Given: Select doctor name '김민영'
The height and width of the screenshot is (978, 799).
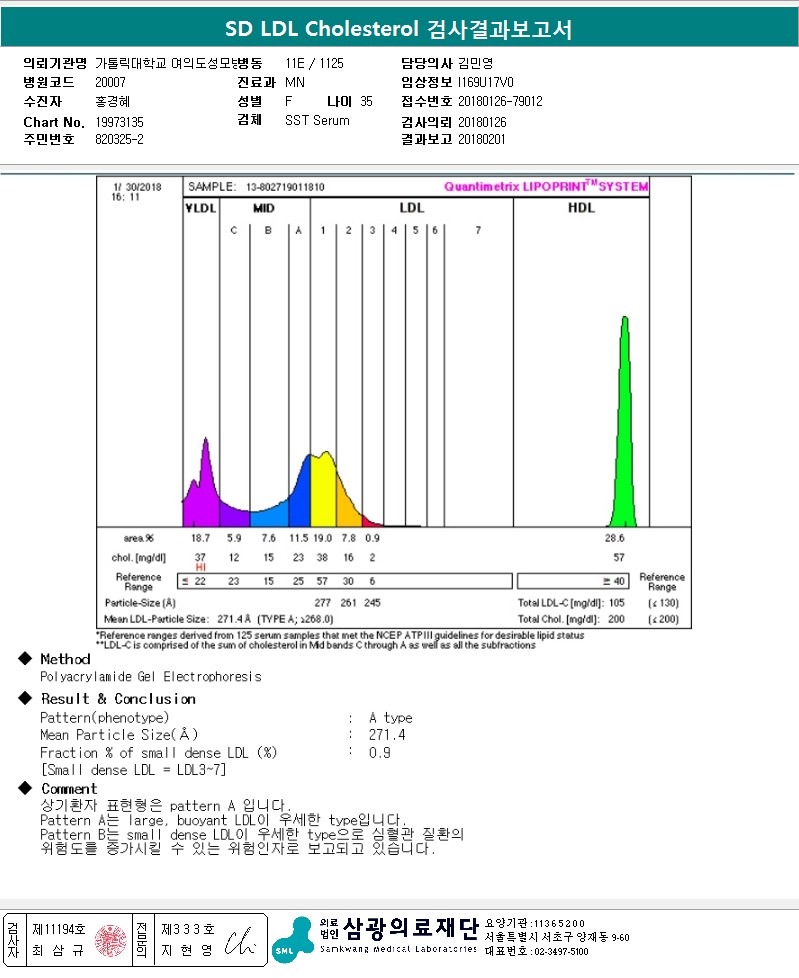Looking at the screenshot, I should tap(476, 63).
